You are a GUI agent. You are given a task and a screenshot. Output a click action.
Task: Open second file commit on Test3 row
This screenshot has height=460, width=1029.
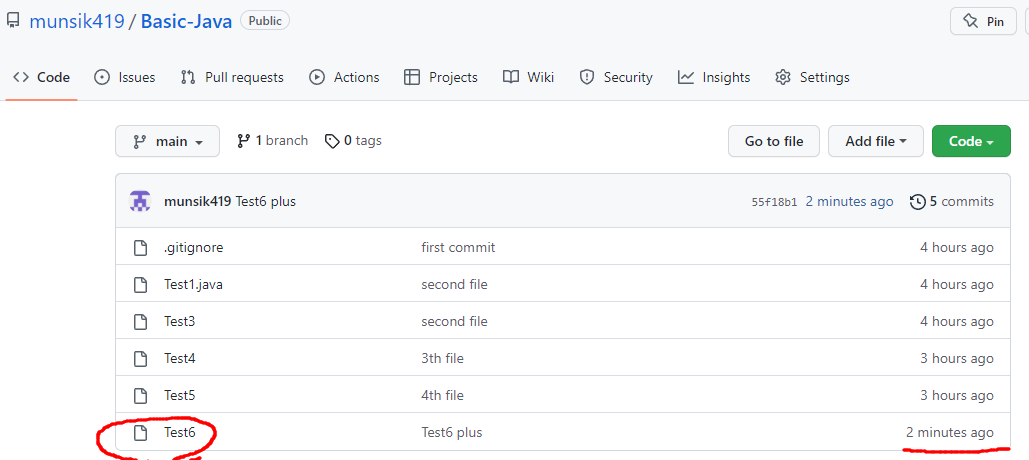(x=454, y=322)
